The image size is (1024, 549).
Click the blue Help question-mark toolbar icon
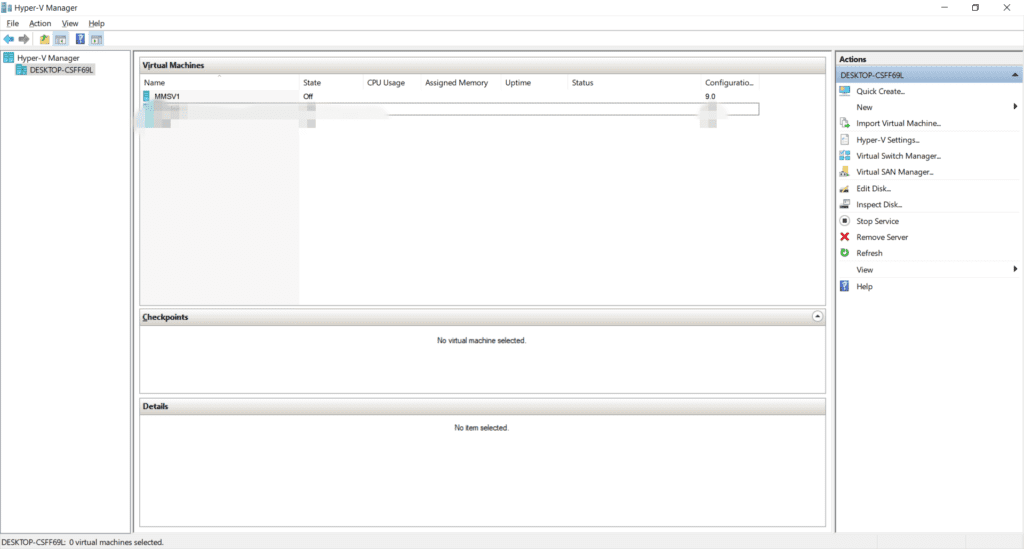point(80,39)
